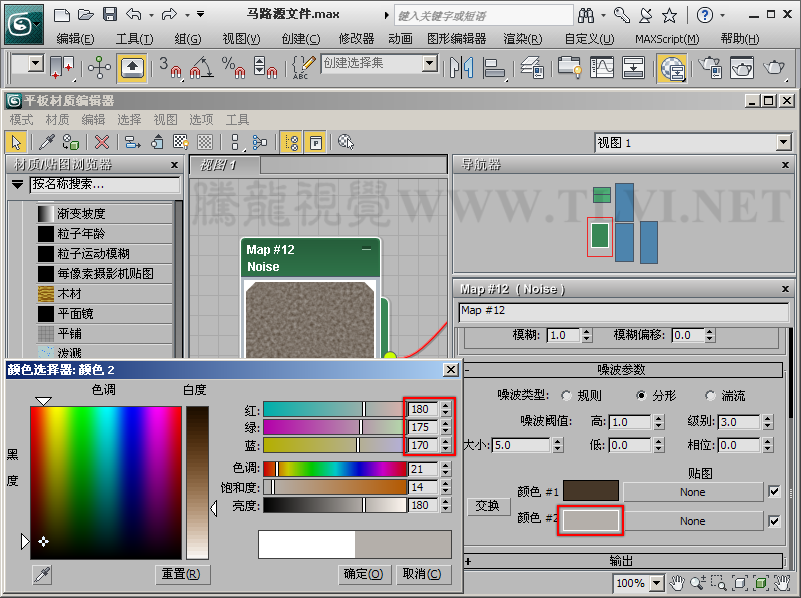Image resolution: width=801 pixels, height=598 pixels.
Task: Select the angle snap toggle icon
Action: coord(201,67)
